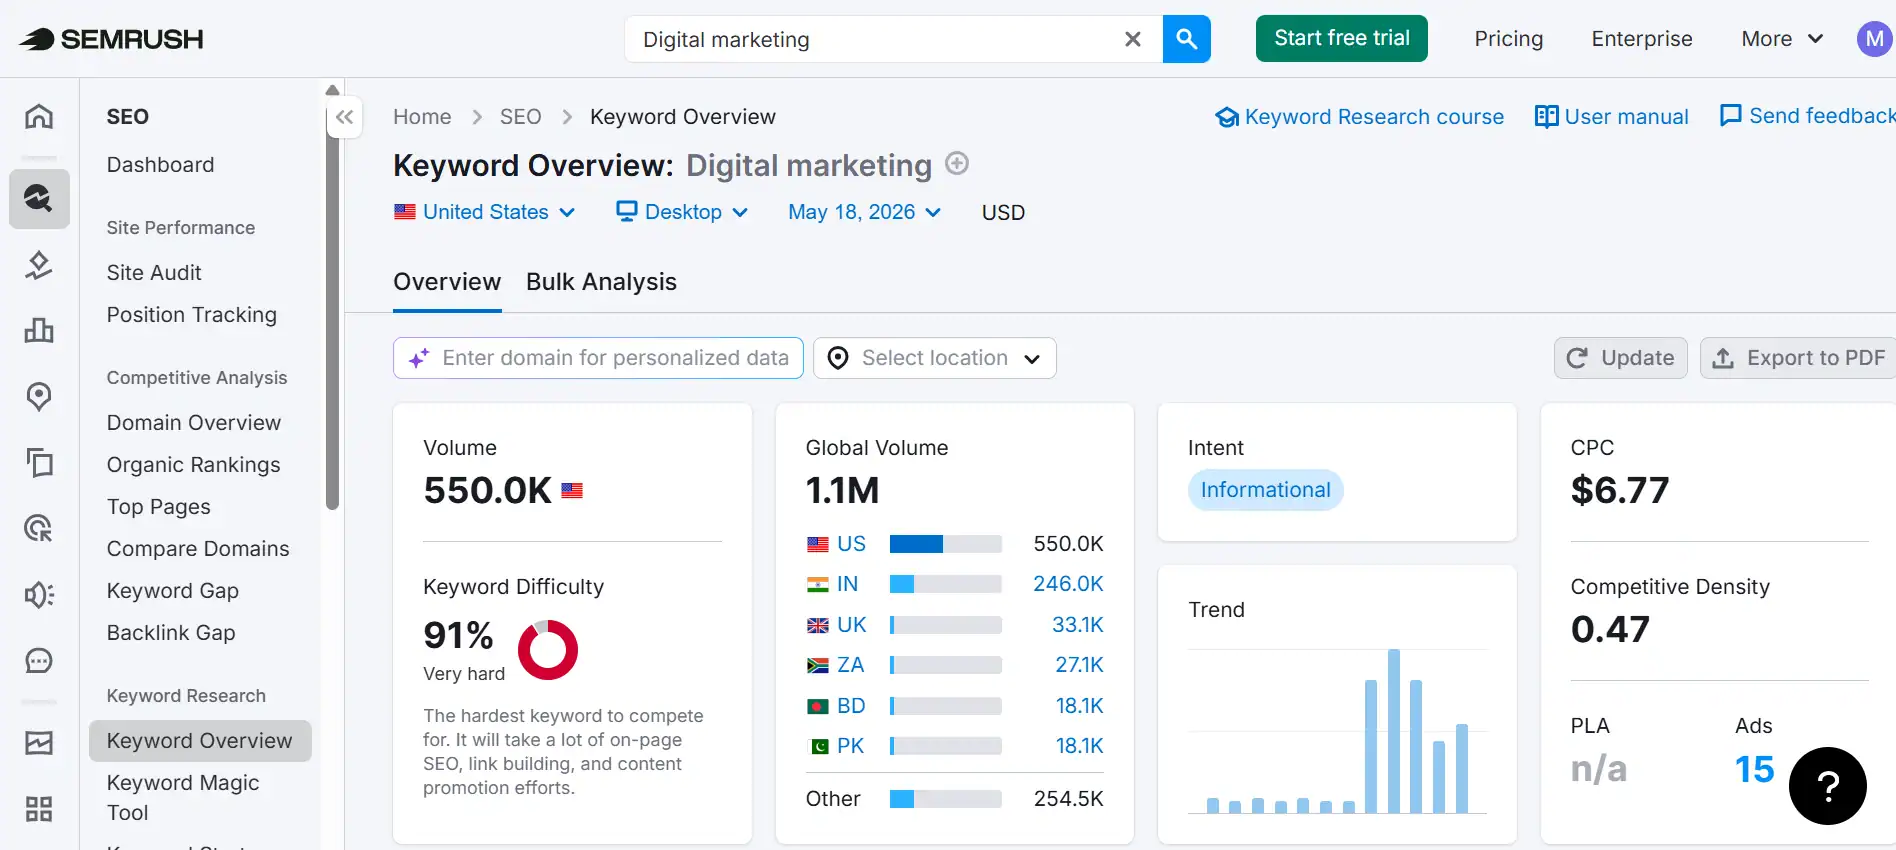Viewport: 1896px width, 850px height.
Task: Click the US volume bar
Action: (x=946, y=544)
